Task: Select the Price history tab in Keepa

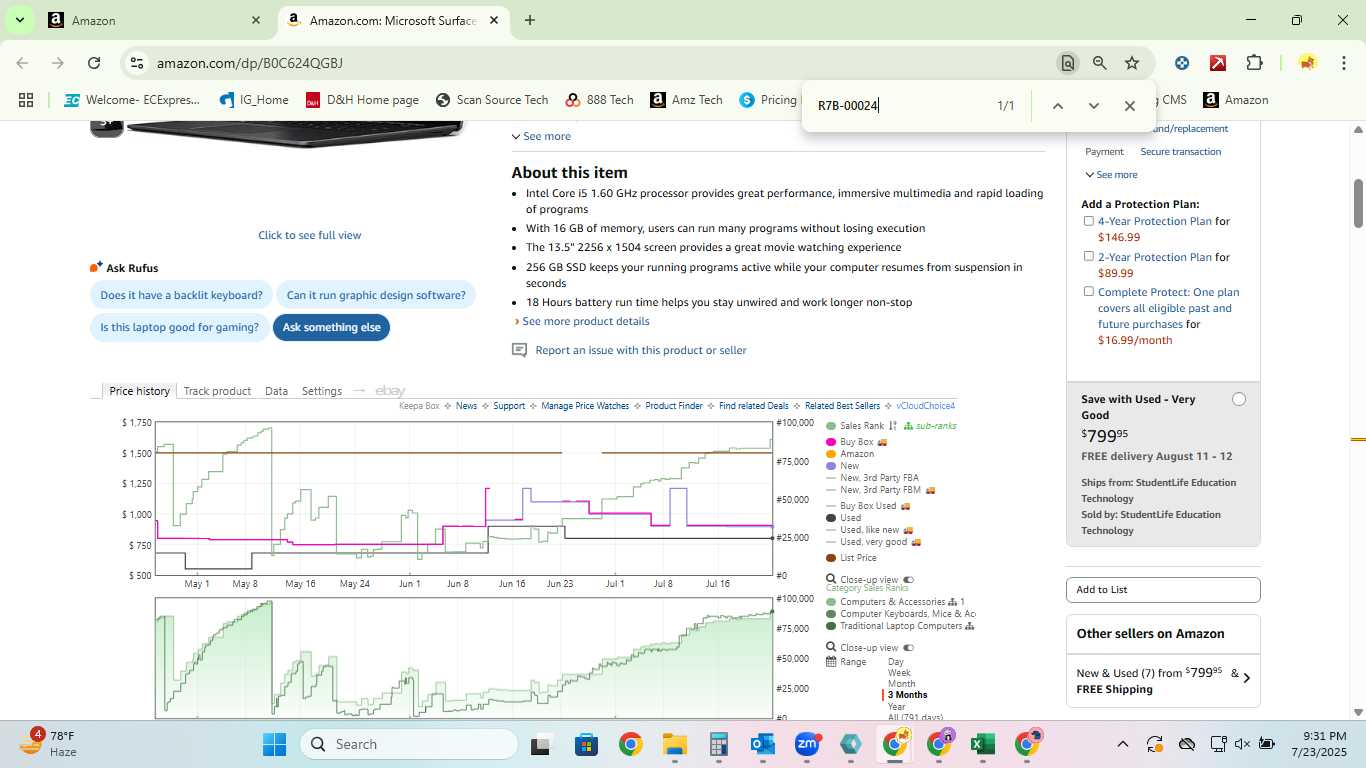Action: click(139, 391)
